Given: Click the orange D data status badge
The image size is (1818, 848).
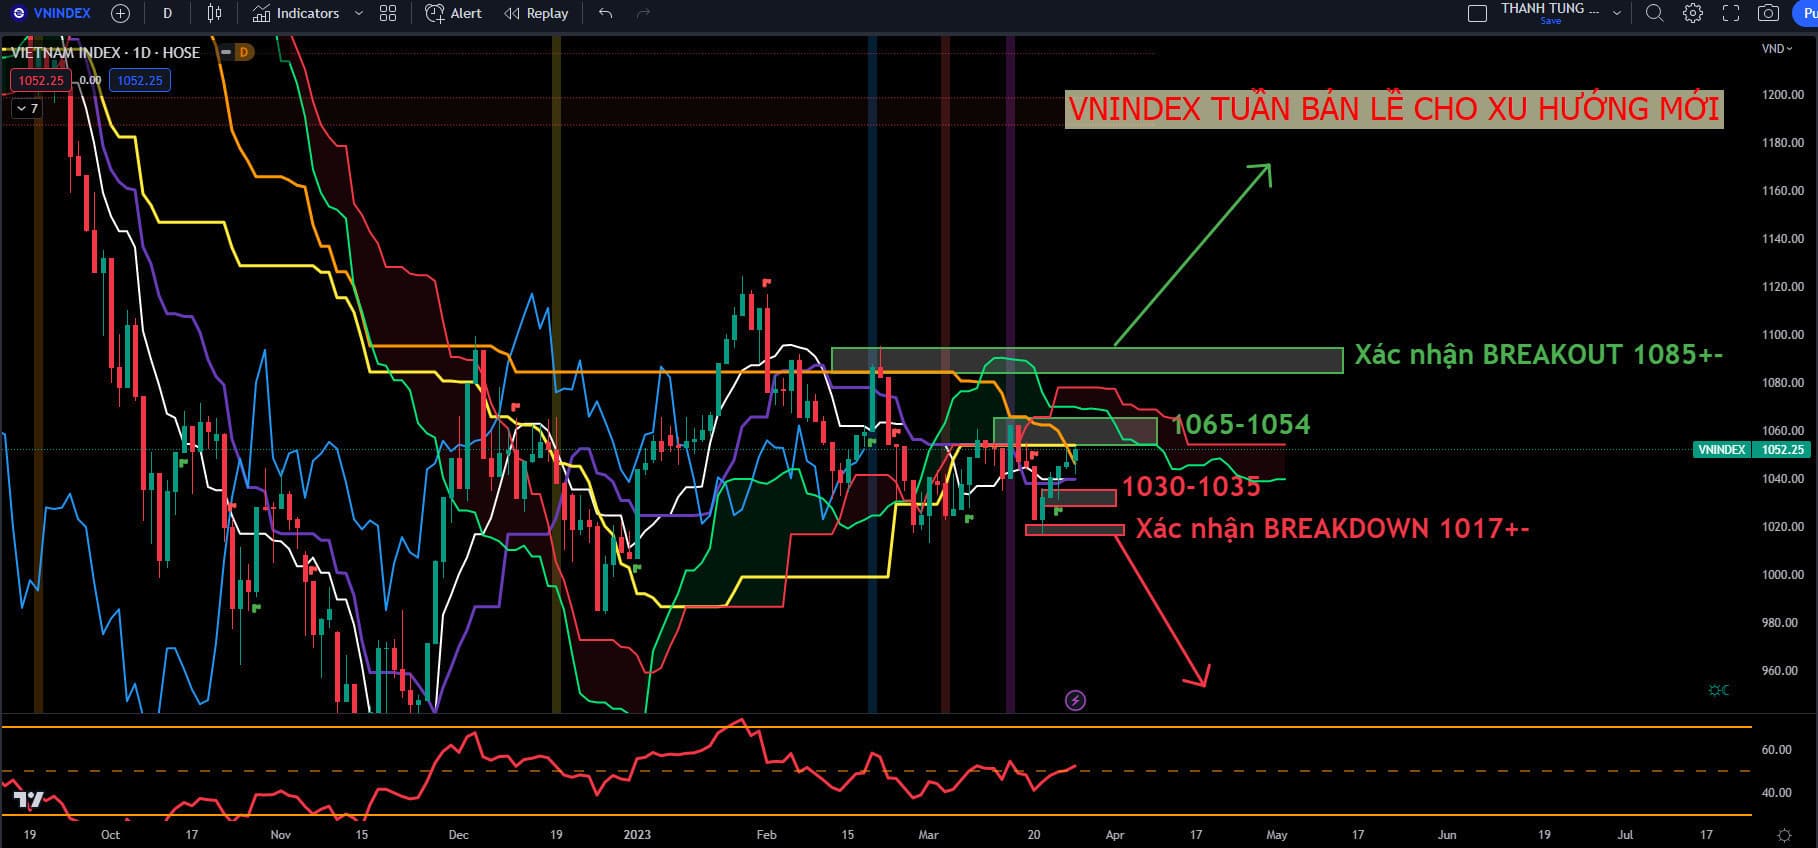Looking at the screenshot, I should 244,52.
